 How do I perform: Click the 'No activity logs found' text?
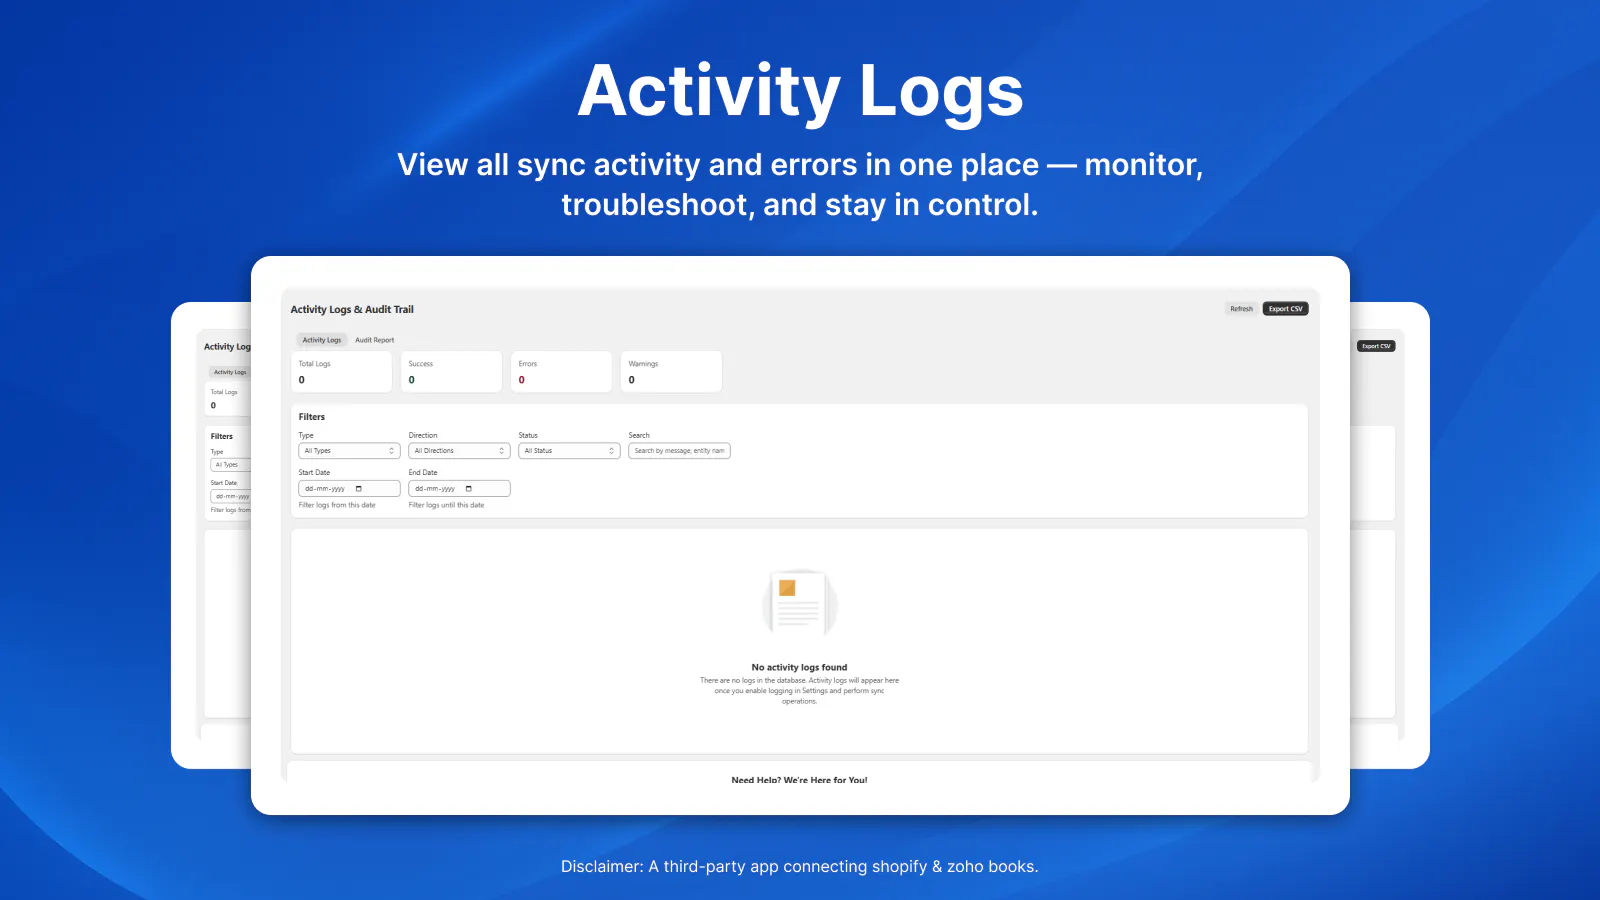point(799,667)
